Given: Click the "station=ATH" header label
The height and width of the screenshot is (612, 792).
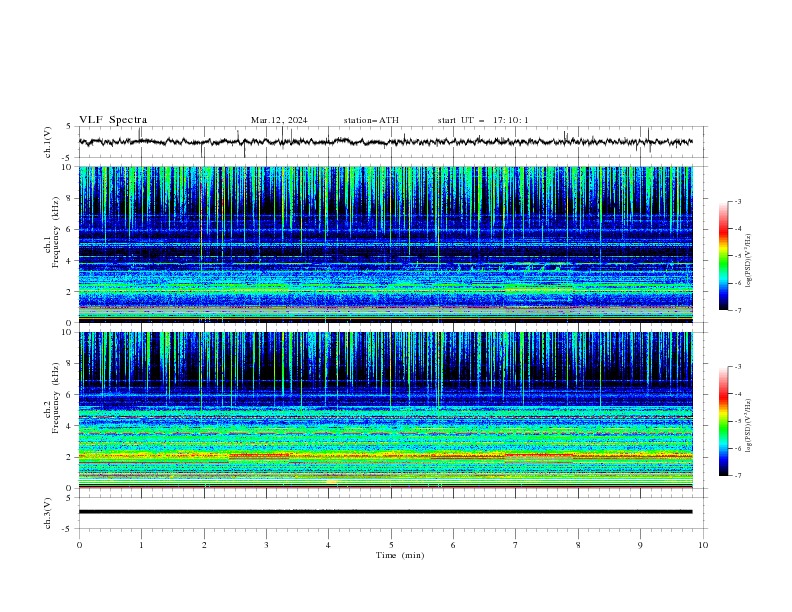Looking at the screenshot, I should click(371, 120).
